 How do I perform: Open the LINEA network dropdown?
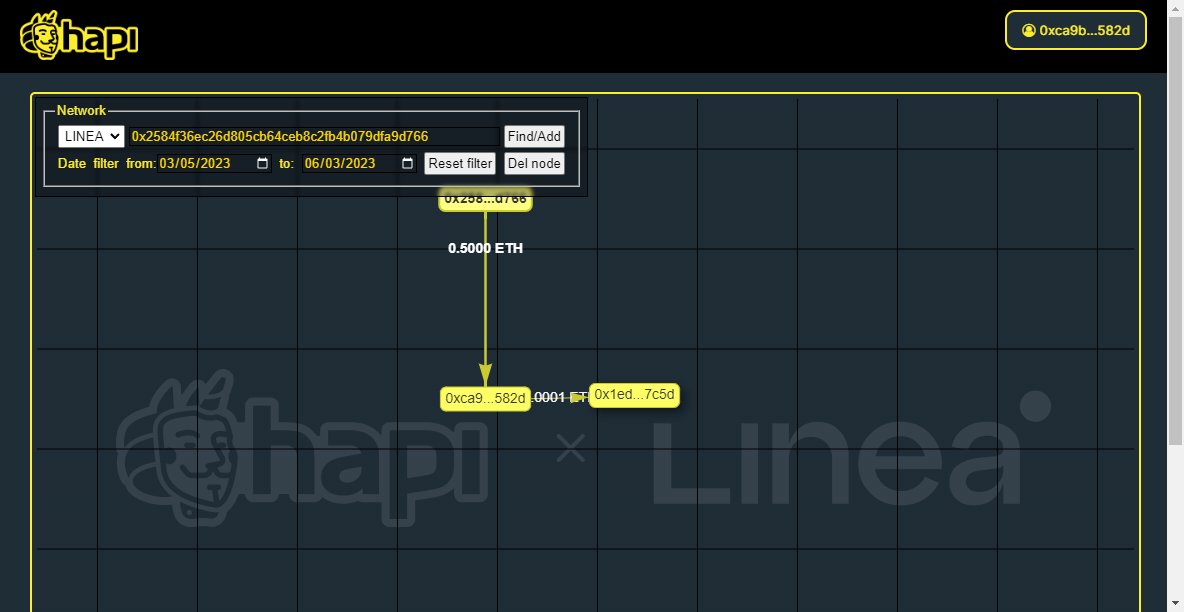click(91, 136)
